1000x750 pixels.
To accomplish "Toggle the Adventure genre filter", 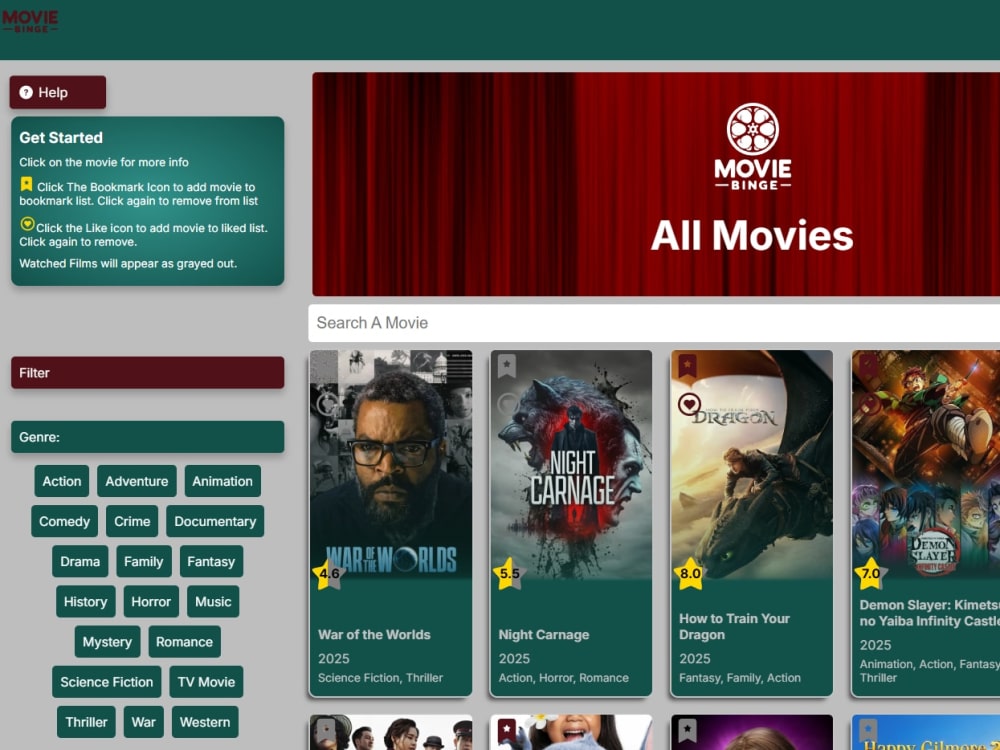I will tap(137, 481).
